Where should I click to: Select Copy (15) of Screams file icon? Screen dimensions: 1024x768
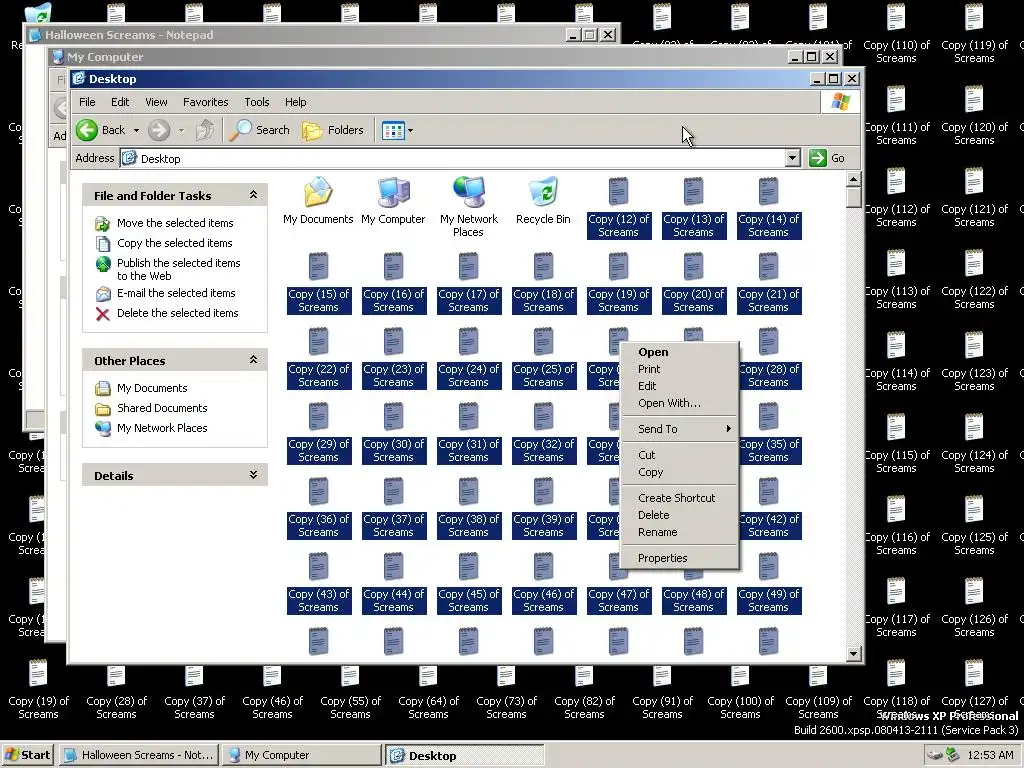[x=318, y=267]
